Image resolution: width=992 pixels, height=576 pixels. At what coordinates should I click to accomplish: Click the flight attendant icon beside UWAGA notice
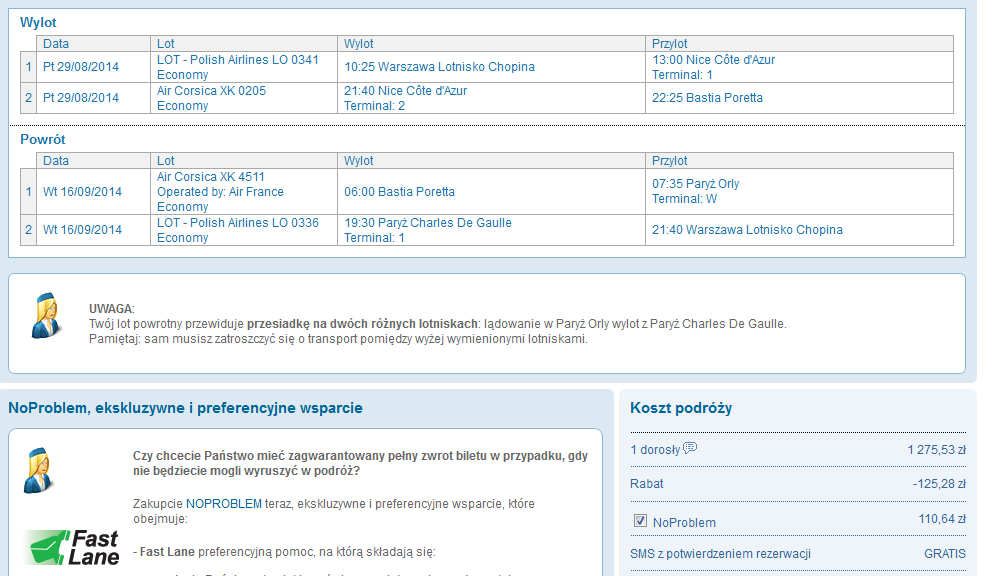click(46, 315)
